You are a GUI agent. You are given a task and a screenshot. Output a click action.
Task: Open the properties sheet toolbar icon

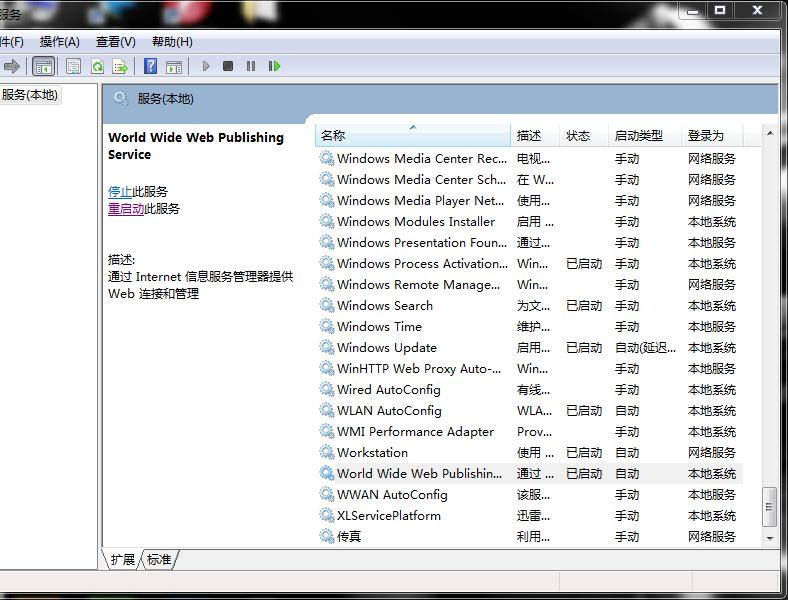[73, 66]
